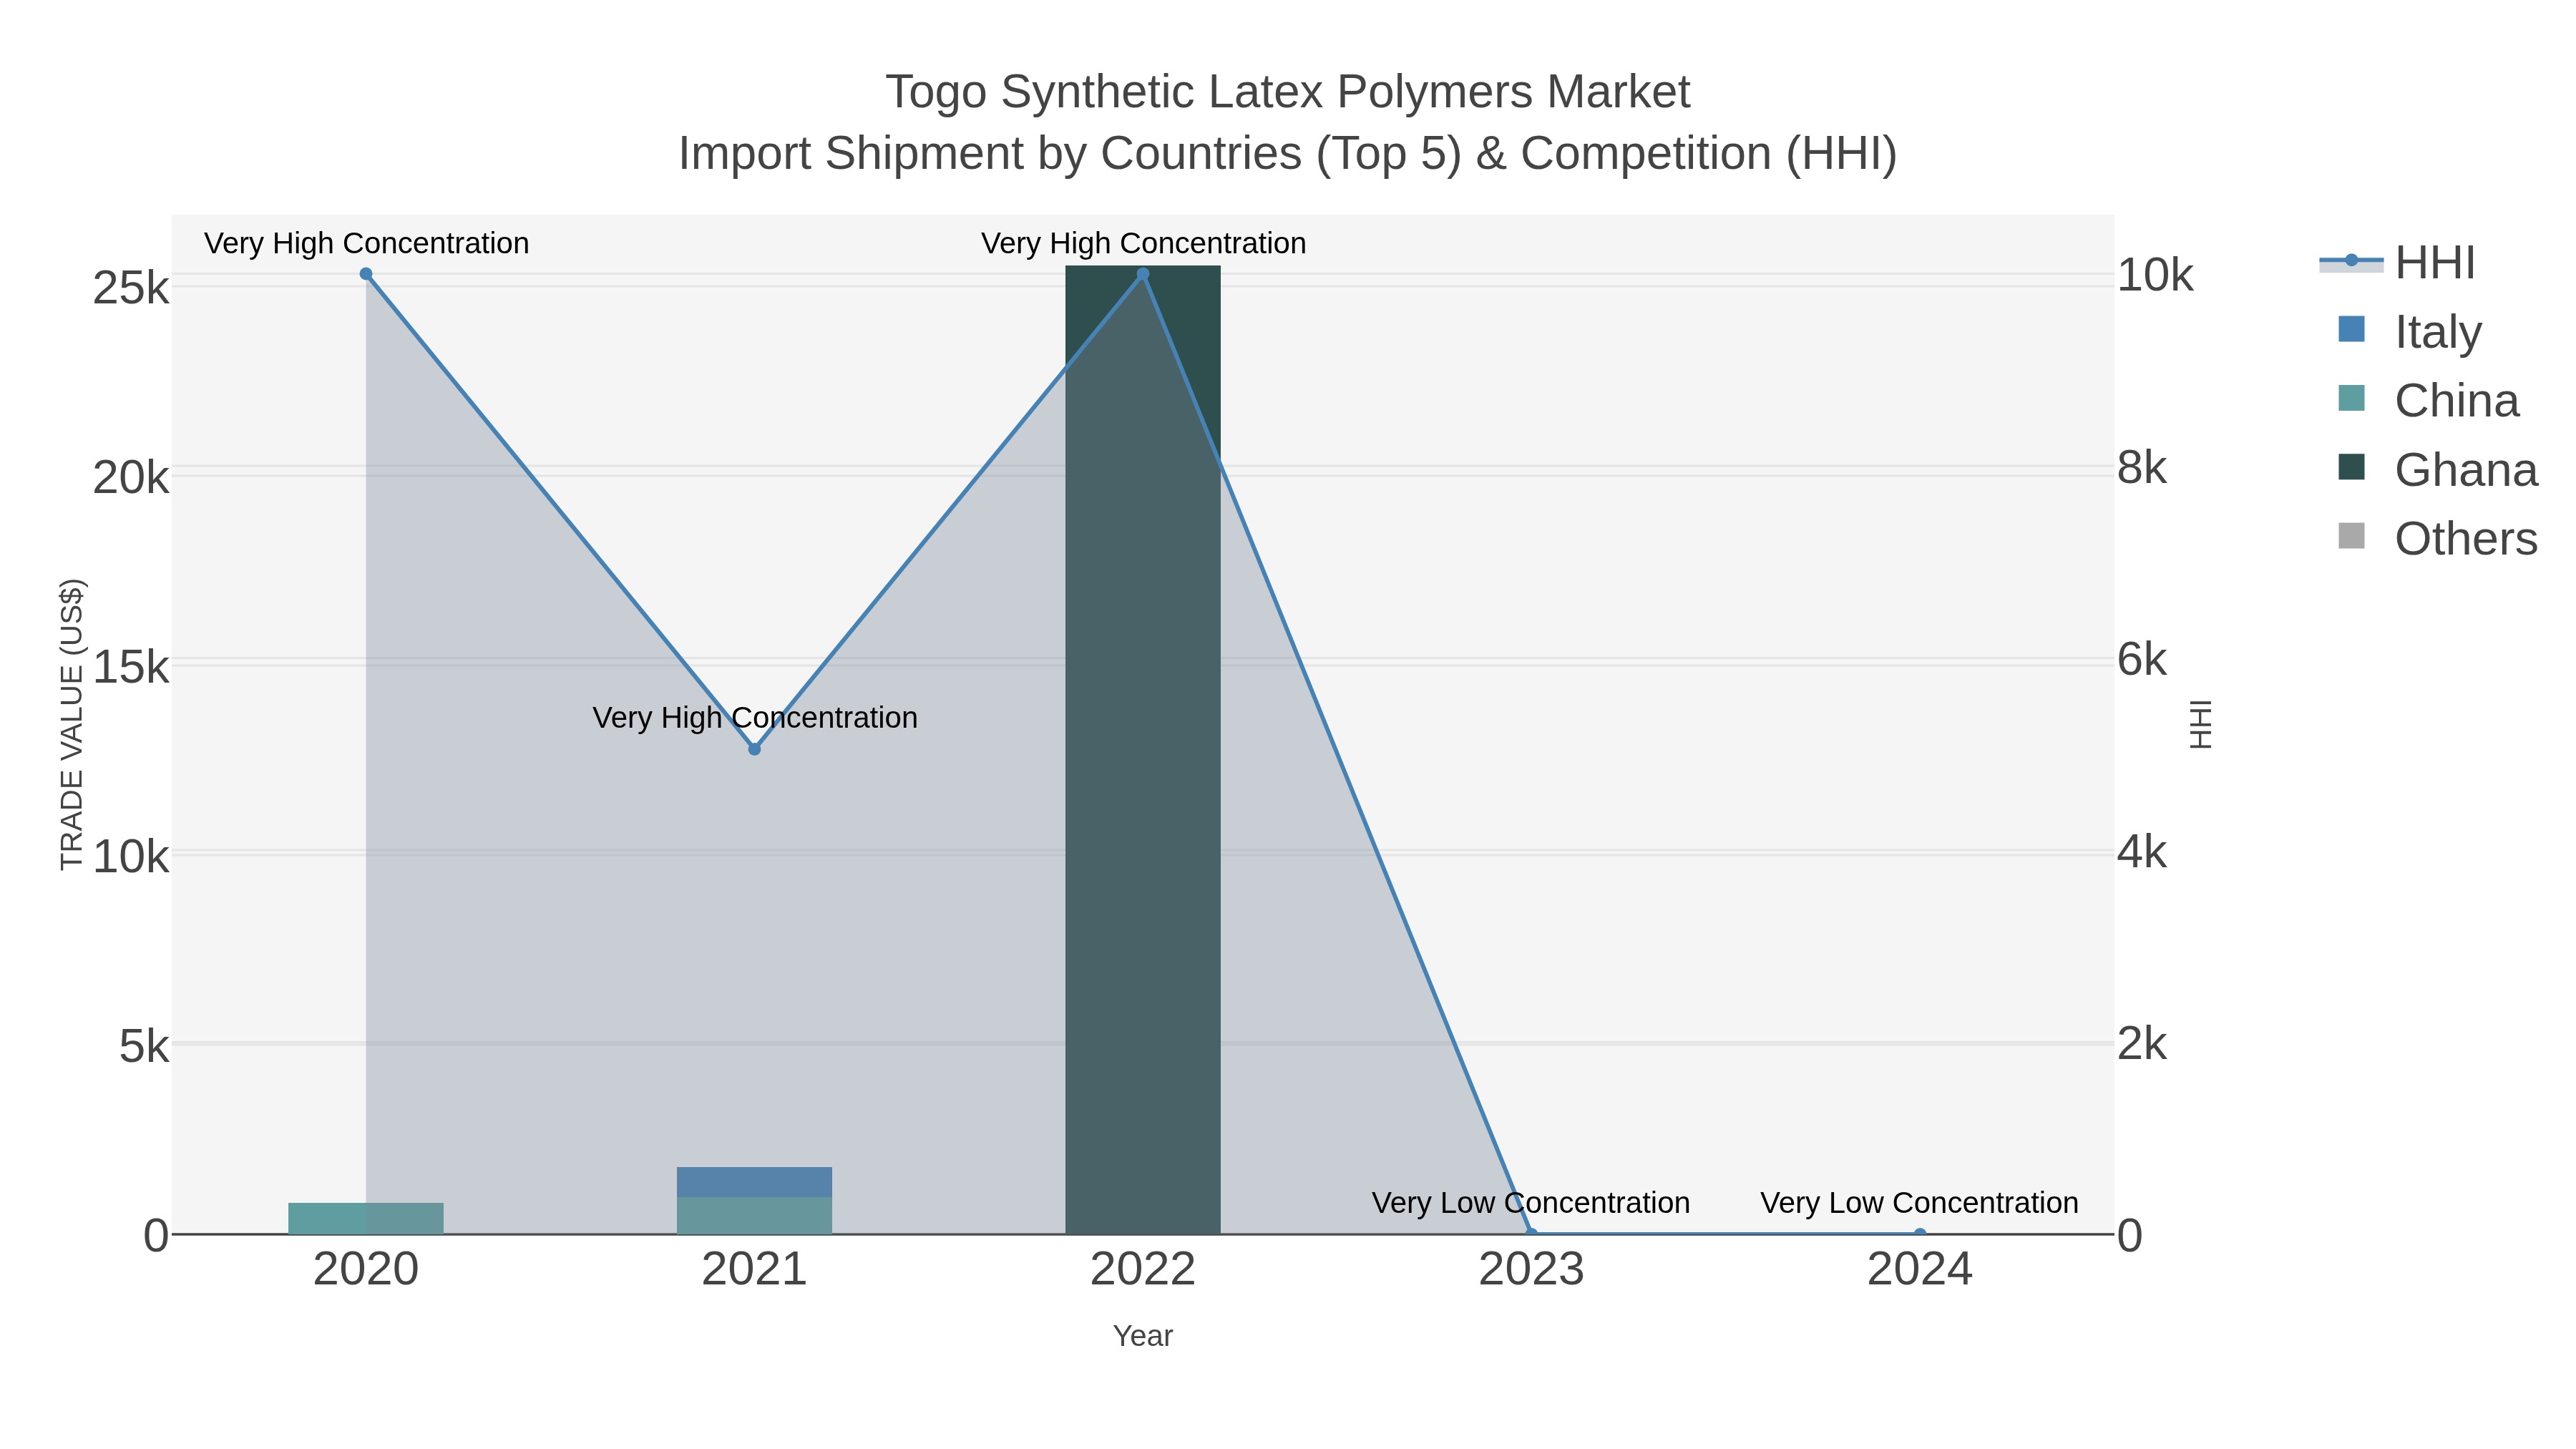This screenshot has height=1449, width=2576.
Task: Click the Year axis title
Action: 1143,1336
